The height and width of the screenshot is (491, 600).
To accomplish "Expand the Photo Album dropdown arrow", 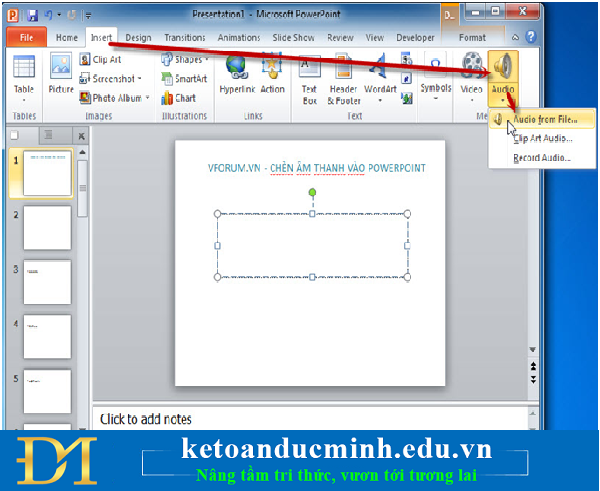I will [x=147, y=98].
